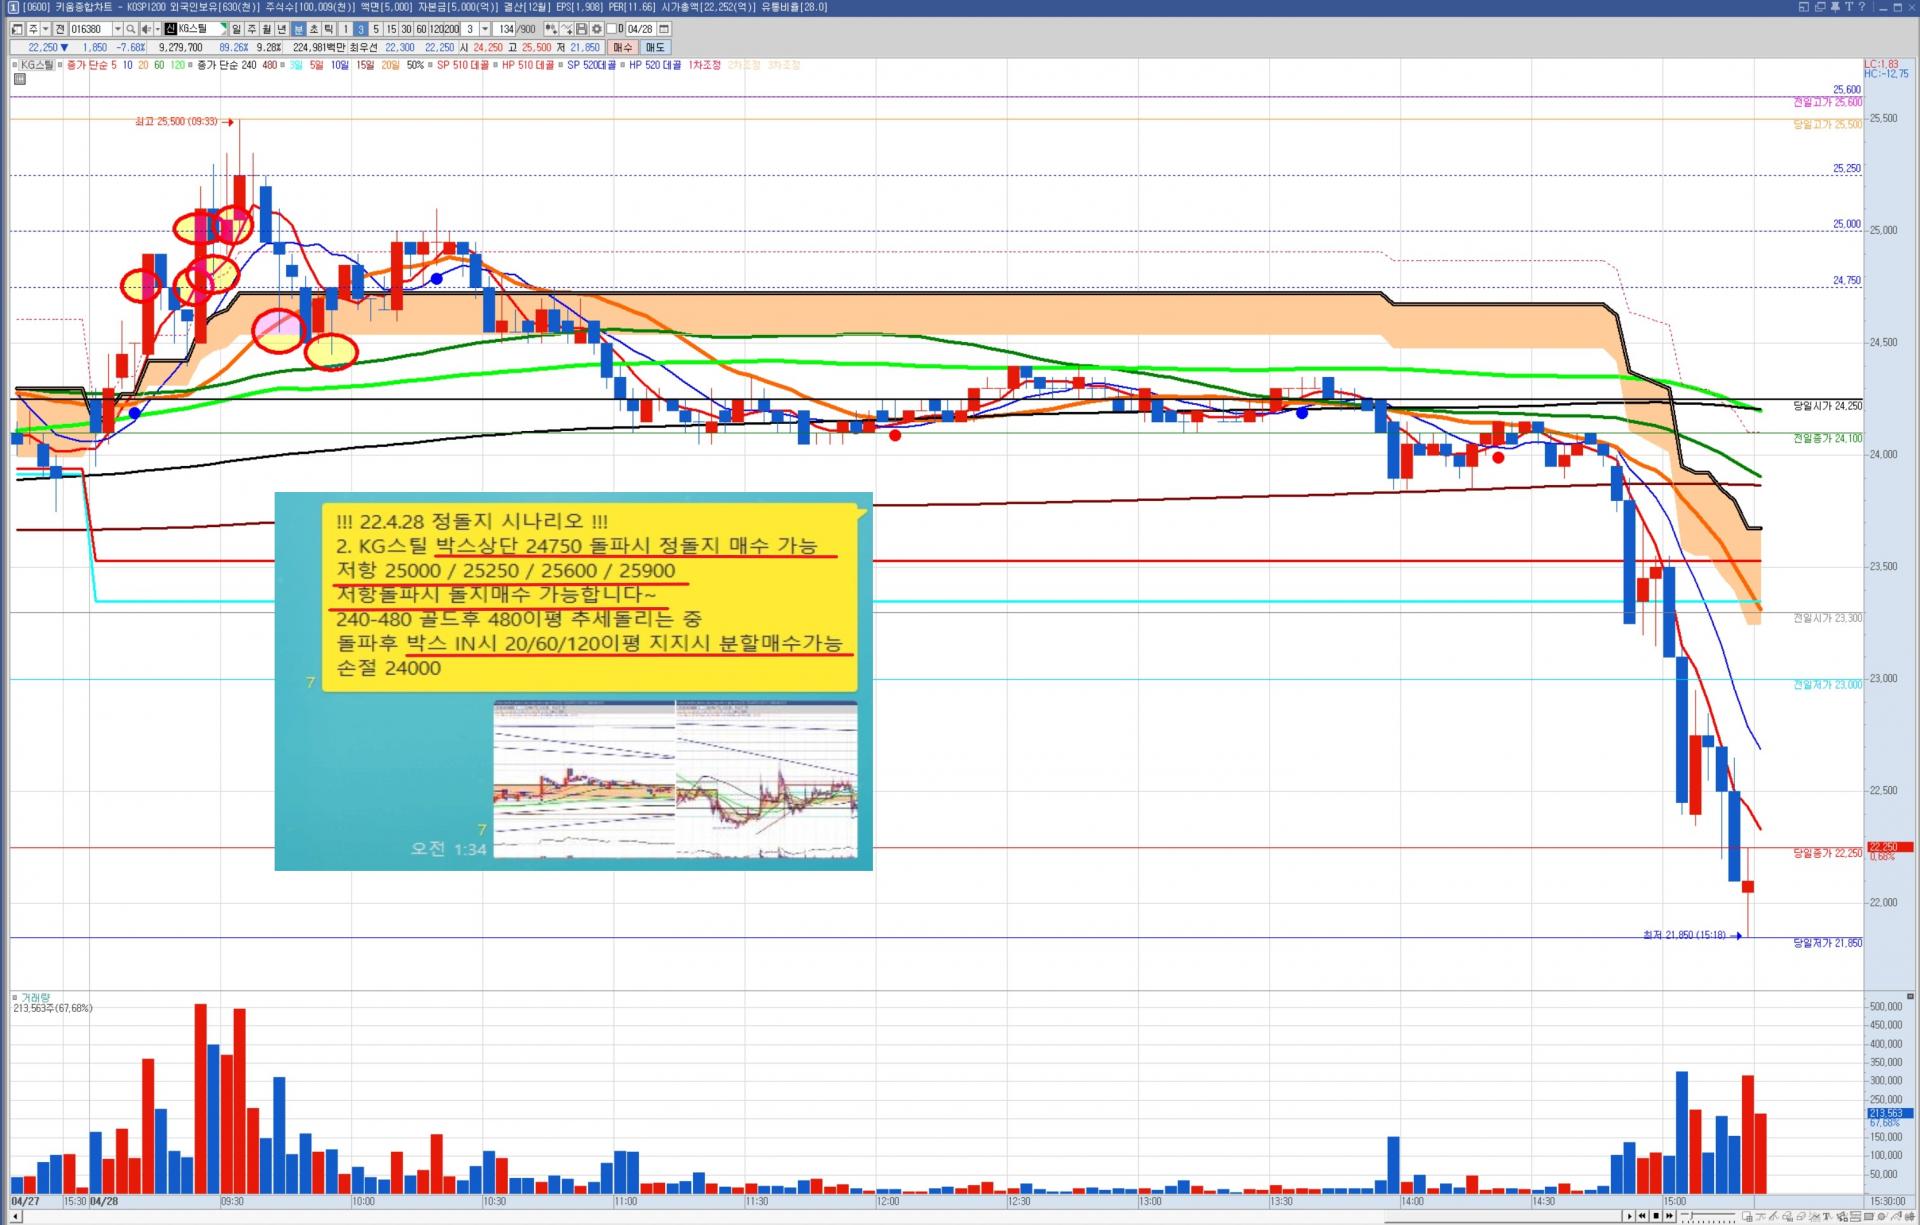Viewport: 1920px width, 1225px height.
Task: Open the interval number 3 dropdown
Action: (485, 29)
